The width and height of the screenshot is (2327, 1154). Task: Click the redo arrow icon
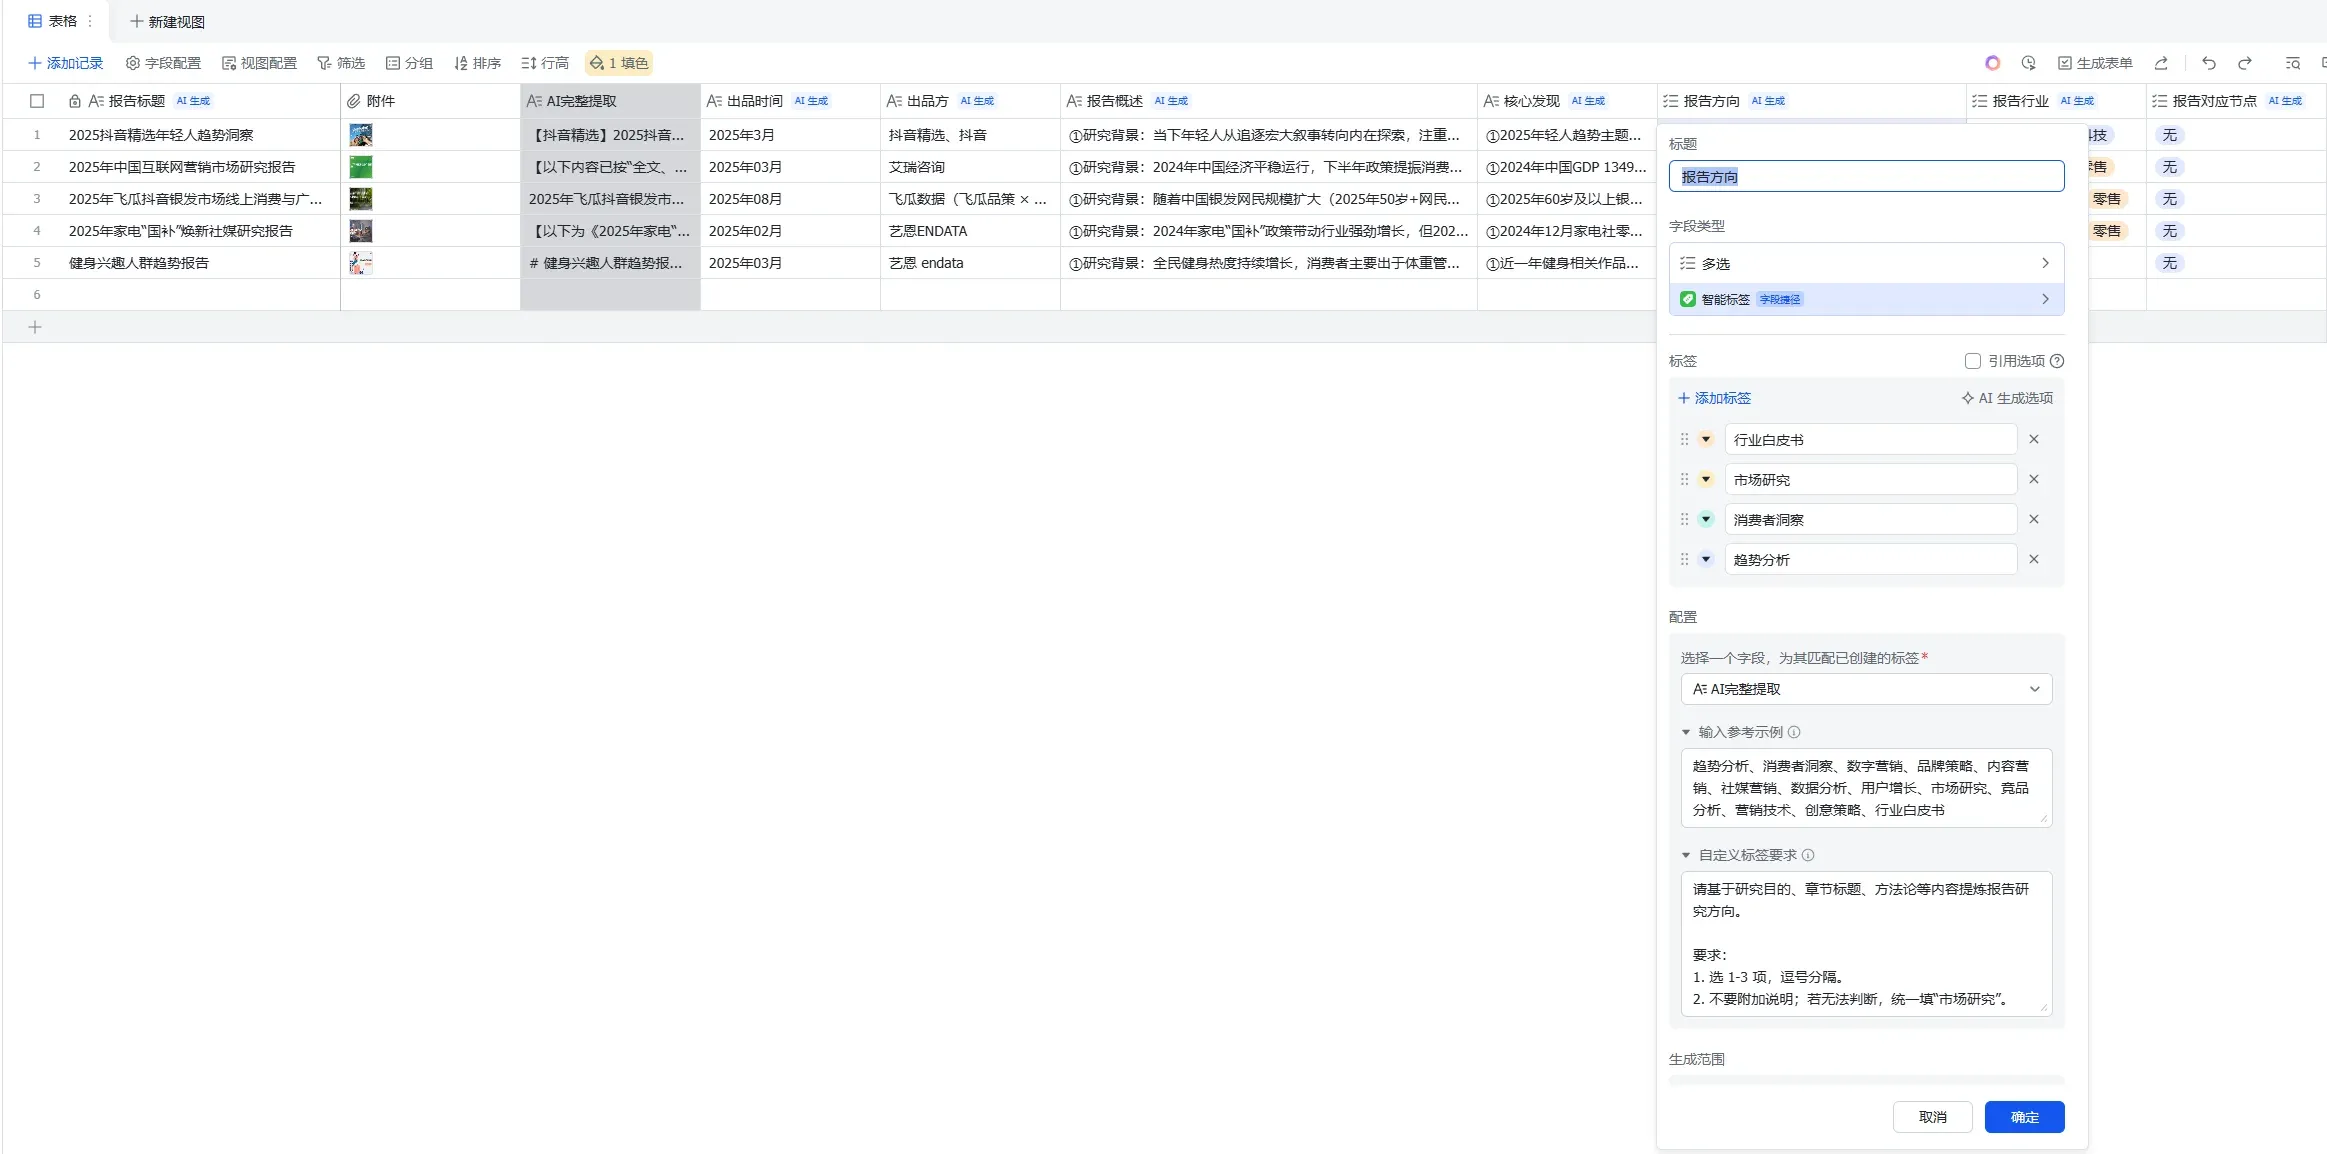tap(2244, 63)
